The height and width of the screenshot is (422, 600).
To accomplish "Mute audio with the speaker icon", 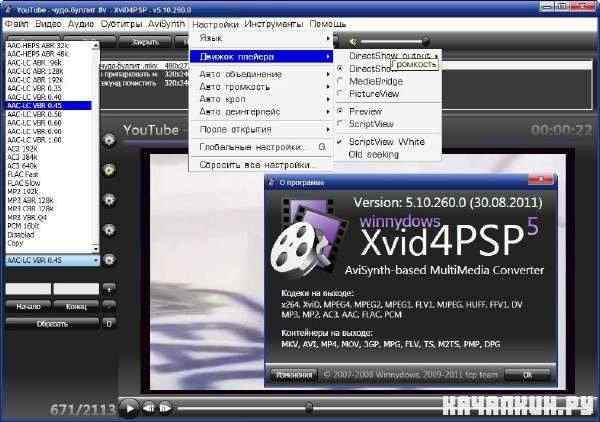I will point(353,41).
